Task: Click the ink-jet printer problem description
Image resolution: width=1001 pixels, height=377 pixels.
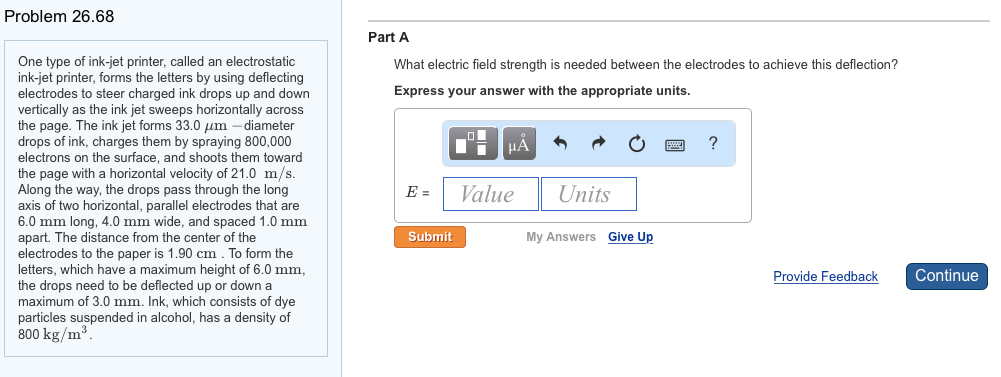Action: pos(163,198)
